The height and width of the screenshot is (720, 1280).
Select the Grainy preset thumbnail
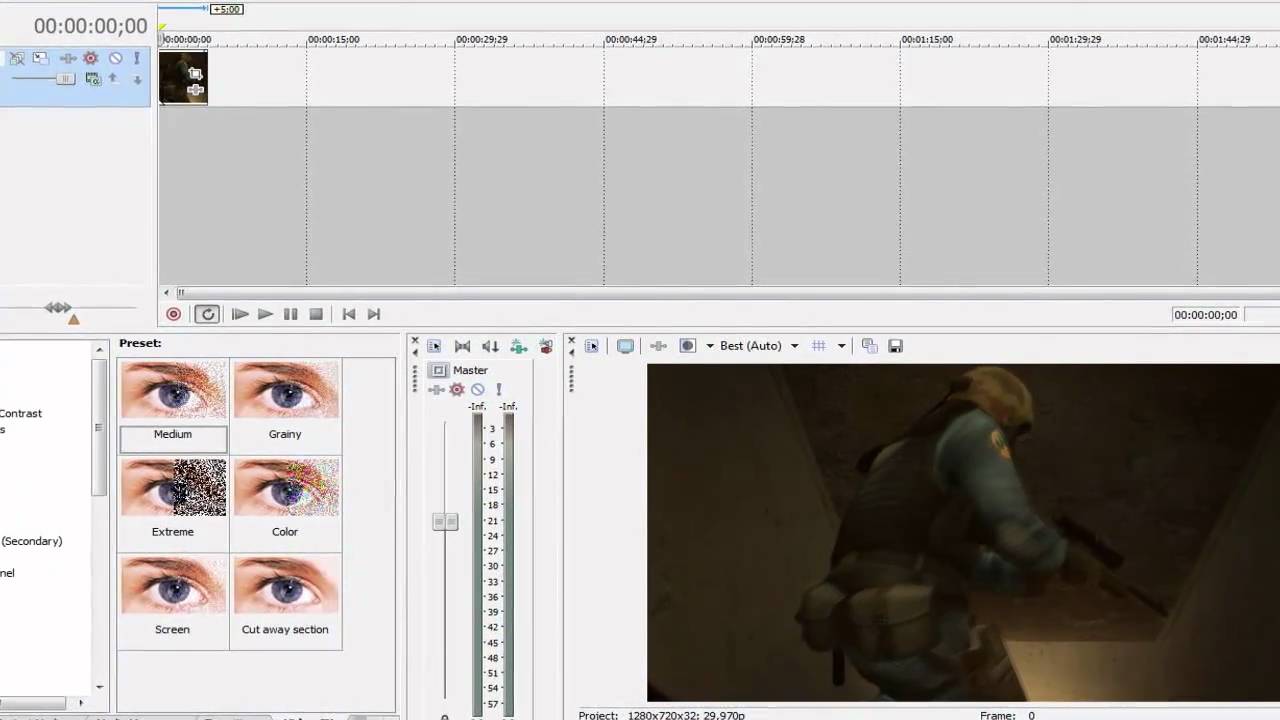[286, 390]
